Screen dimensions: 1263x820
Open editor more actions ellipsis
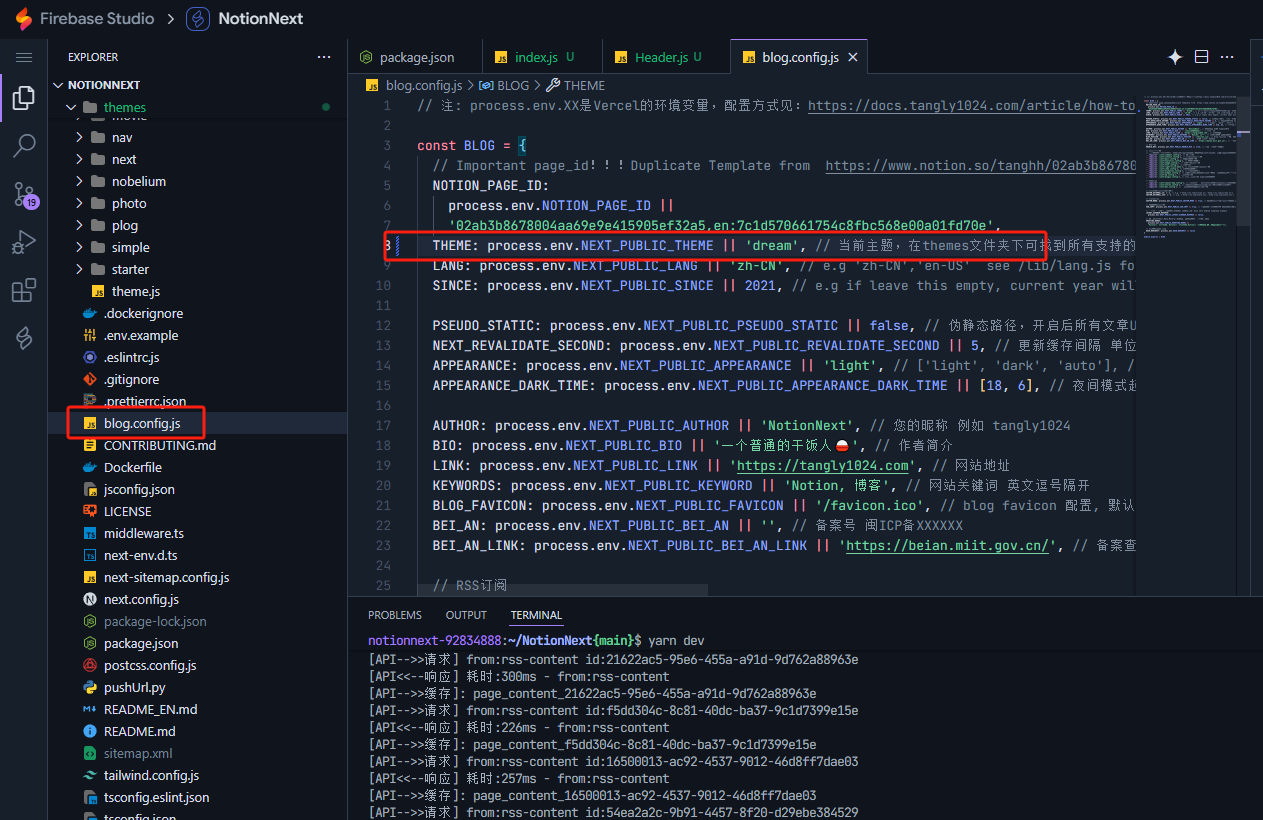pyautogui.click(x=1228, y=57)
